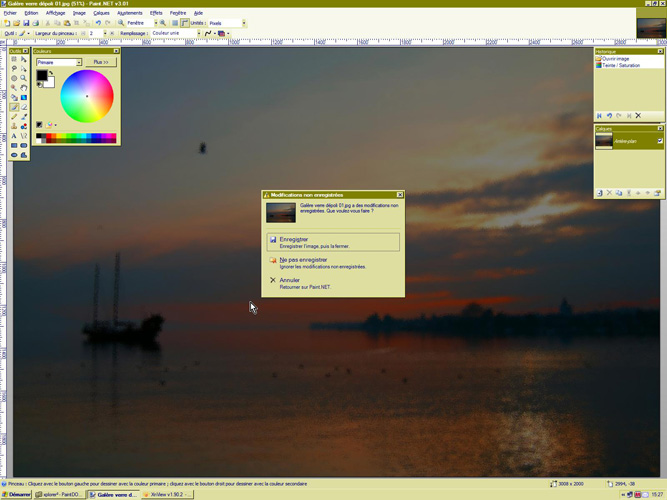Swap primary and secondary colors arrow
This screenshot has width=667, height=500.
coord(52,73)
